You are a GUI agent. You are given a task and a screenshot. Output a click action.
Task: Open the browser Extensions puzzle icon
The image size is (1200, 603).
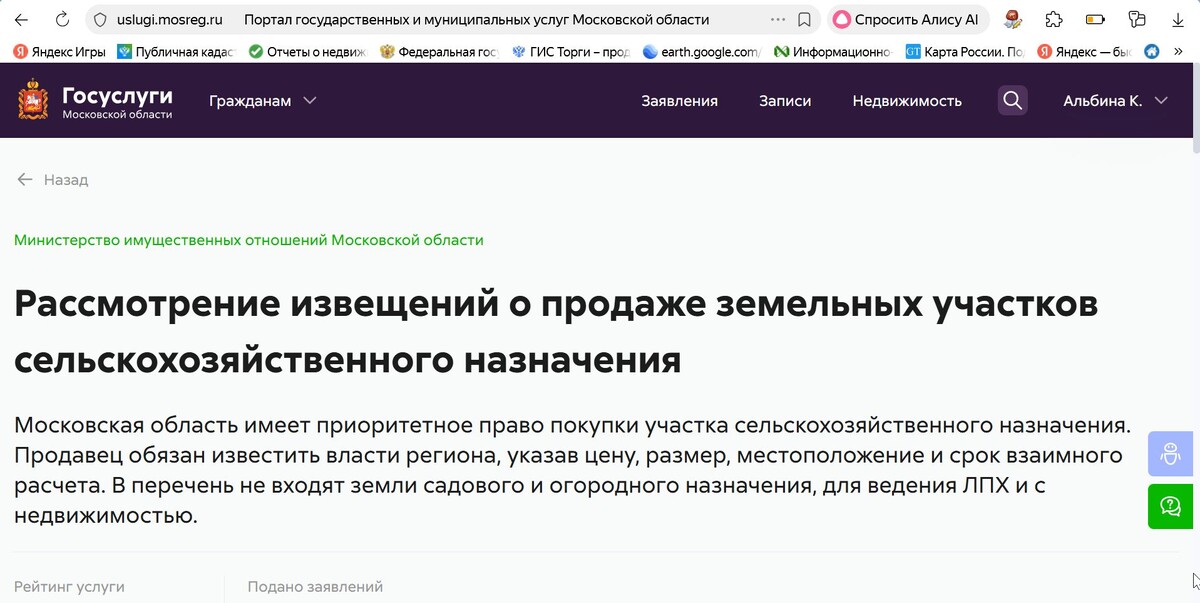click(x=1053, y=19)
